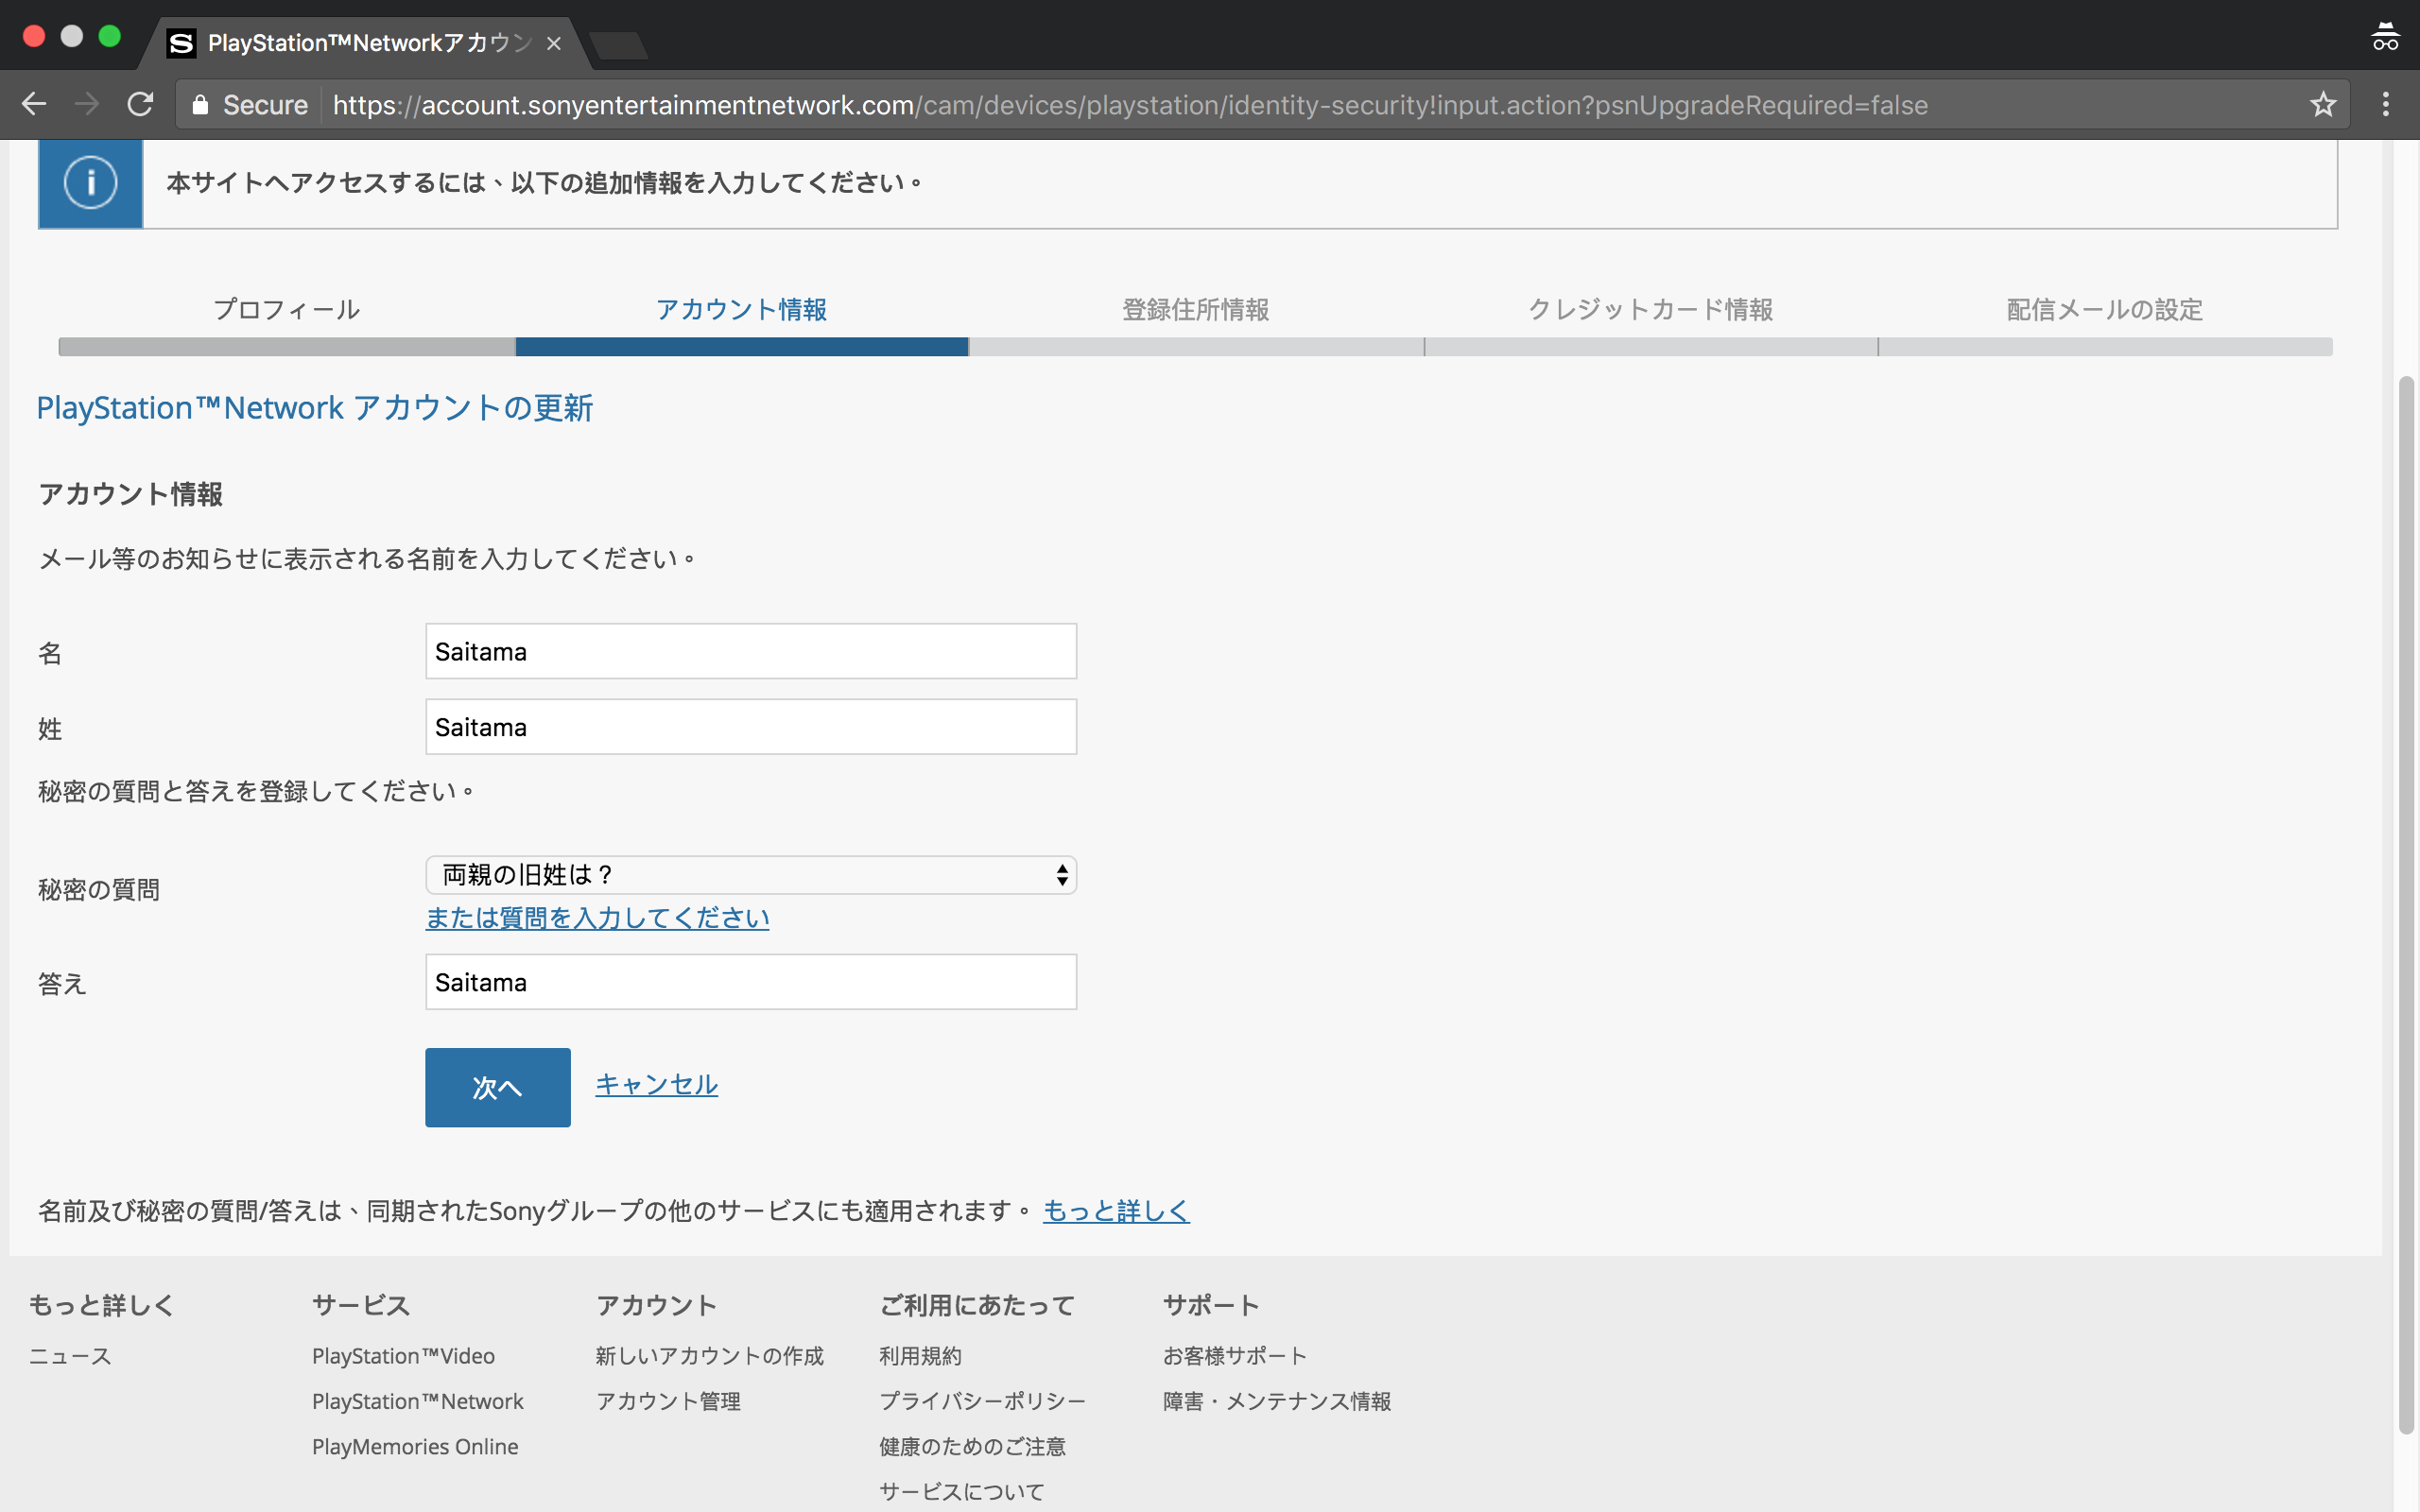The width and height of the screenshot is (2420, 1512).
Task: Select the アカウント情報 step tab
Action: click(741, 310)
